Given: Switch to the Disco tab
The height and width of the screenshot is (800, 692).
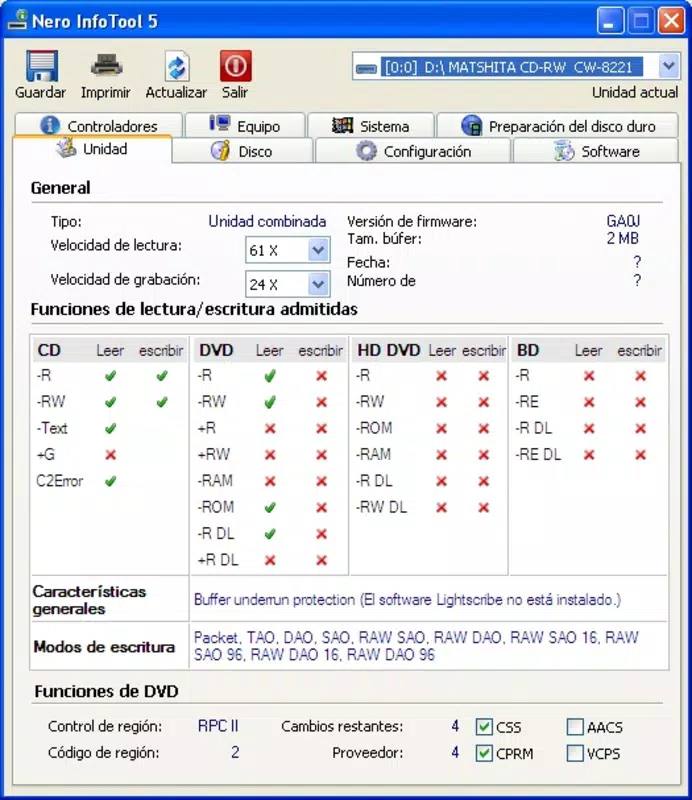Looking at the screenshot, I should 242,152.
